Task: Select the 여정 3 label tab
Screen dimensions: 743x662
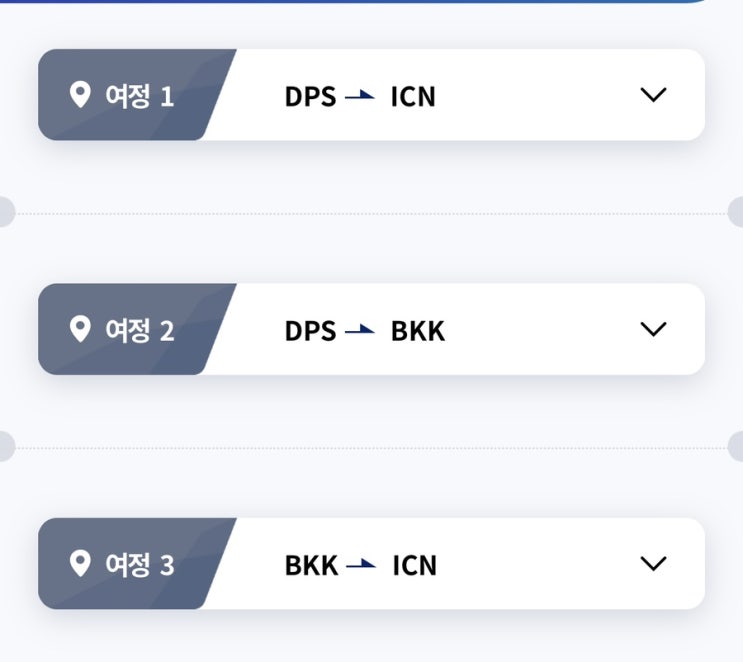Action: pos(137,563)
